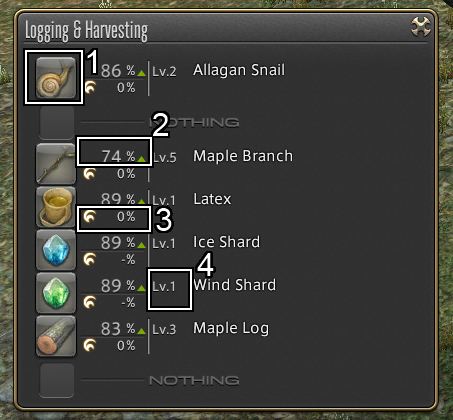Select the Allagan Snail icon
453x420 pixels.
click(x=56, y=78)
